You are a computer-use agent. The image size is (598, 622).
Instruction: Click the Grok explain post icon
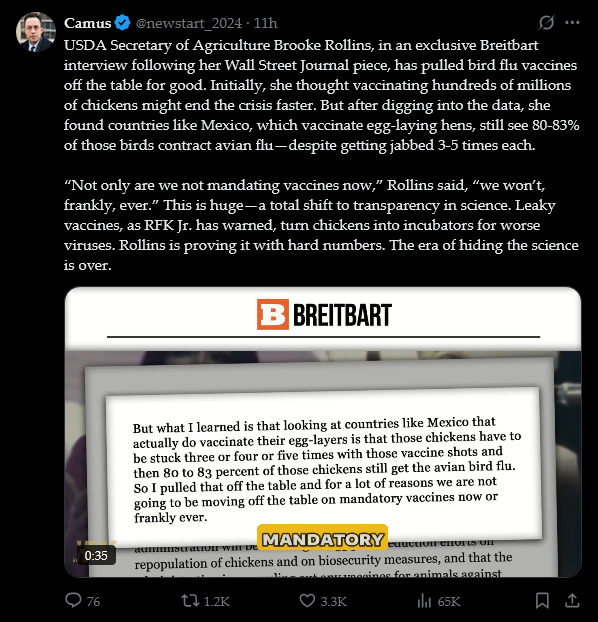[x=546, y=23]
